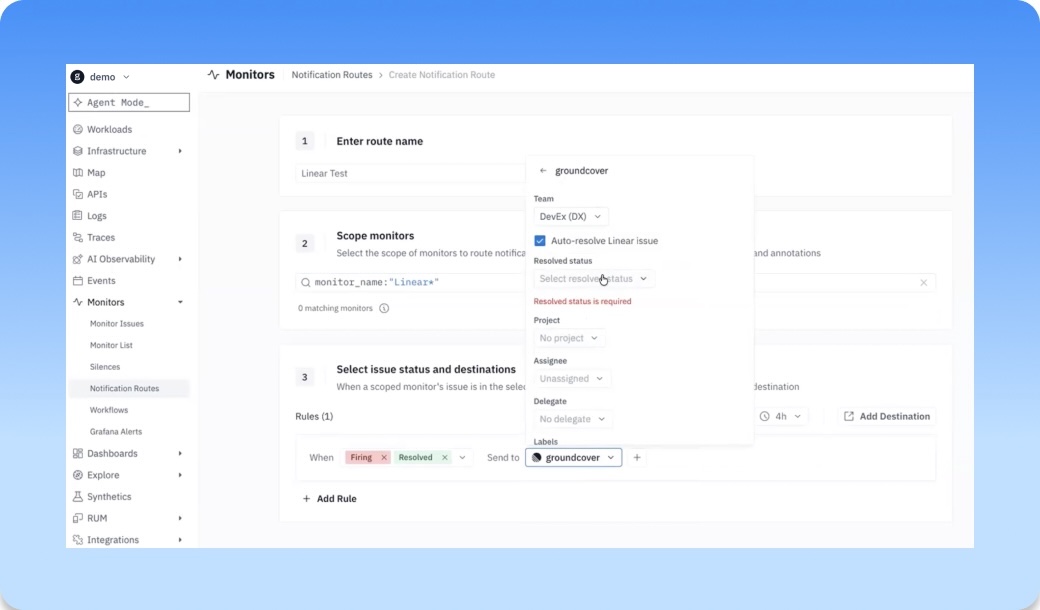Click the Traces sidebar icon
Image resolution: width=1040 pixels, height=610 pixels.
click(x=78, y=237)
